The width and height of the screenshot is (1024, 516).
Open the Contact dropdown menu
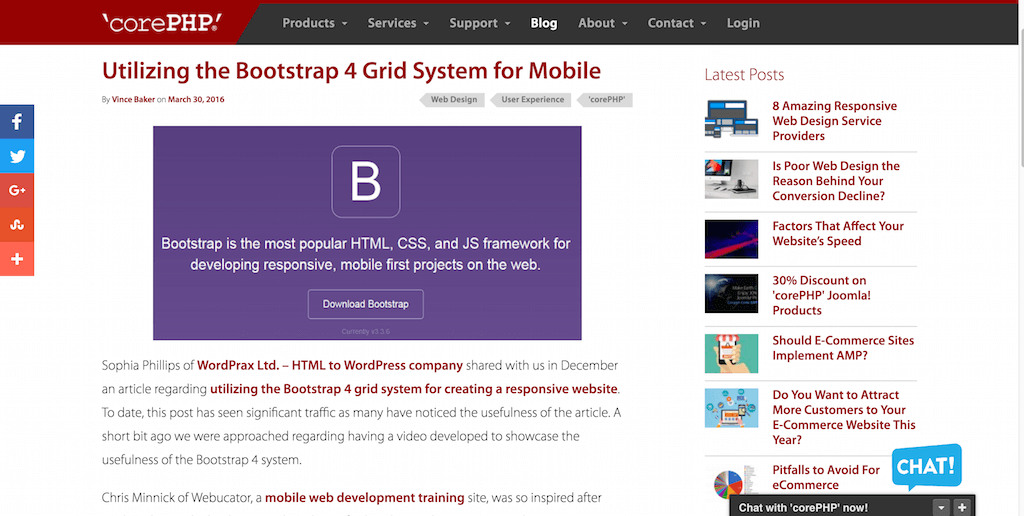(x=677, y=23)
